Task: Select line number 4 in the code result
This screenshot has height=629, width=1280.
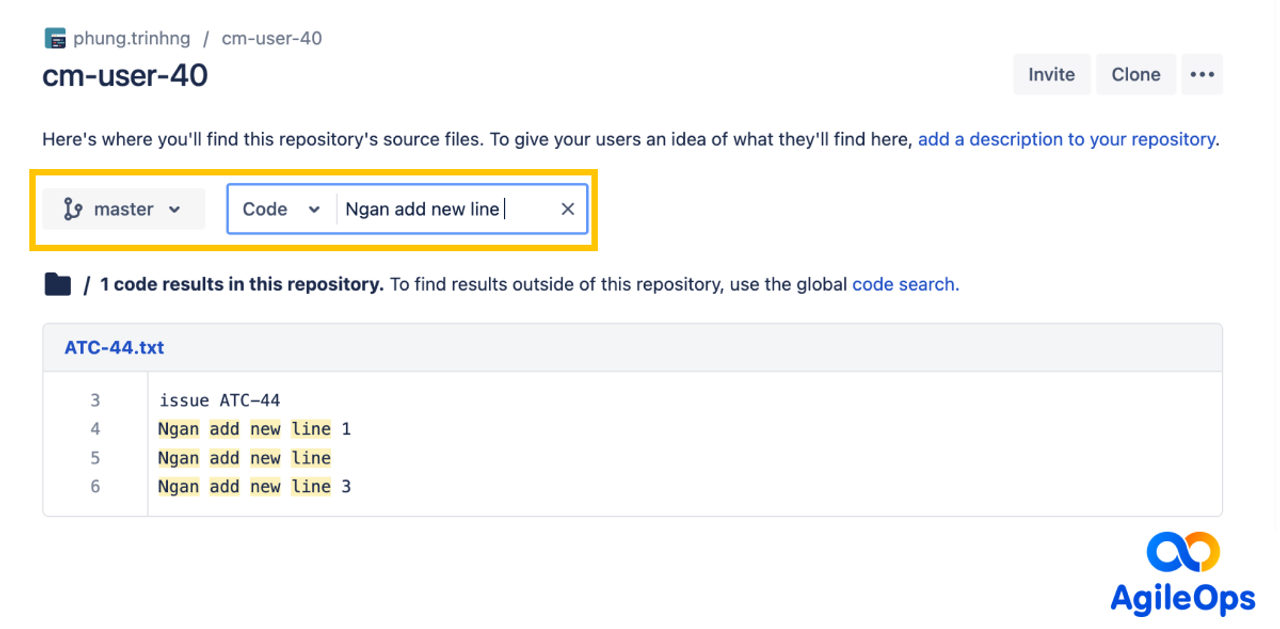Action: click(96, 429)
